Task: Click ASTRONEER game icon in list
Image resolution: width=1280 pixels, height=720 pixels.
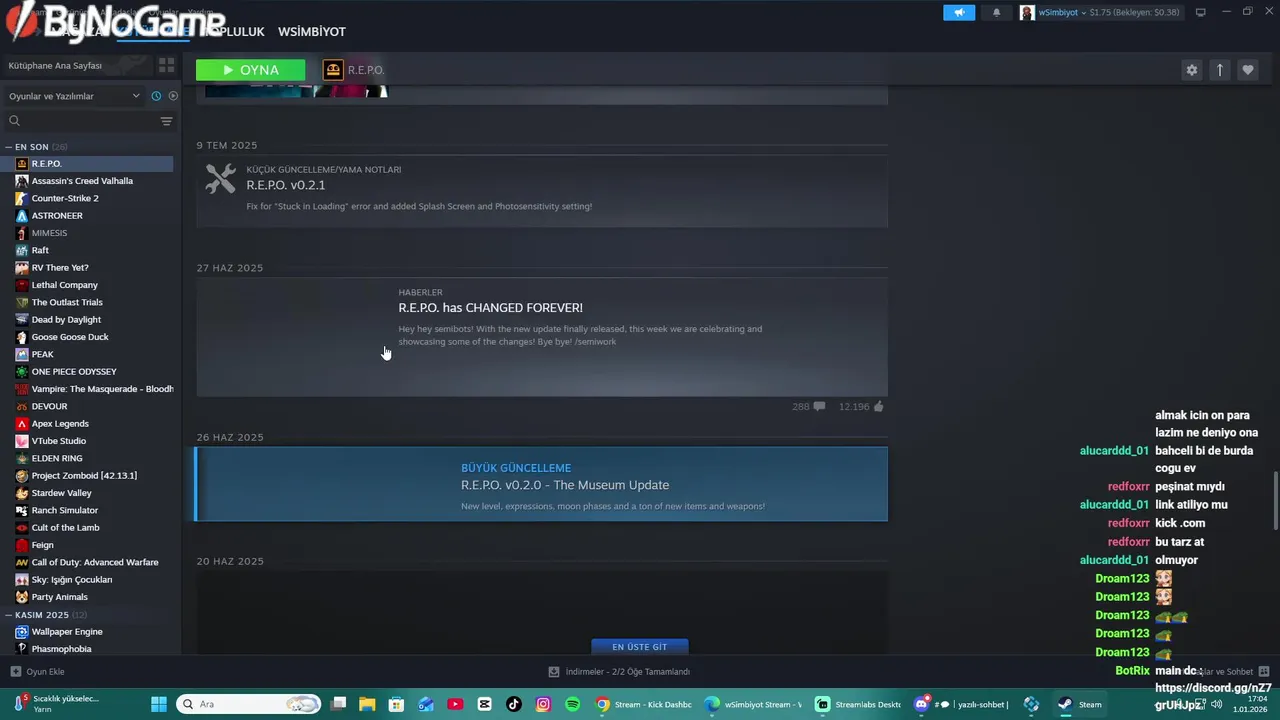Action: click(x=22, y=216)
